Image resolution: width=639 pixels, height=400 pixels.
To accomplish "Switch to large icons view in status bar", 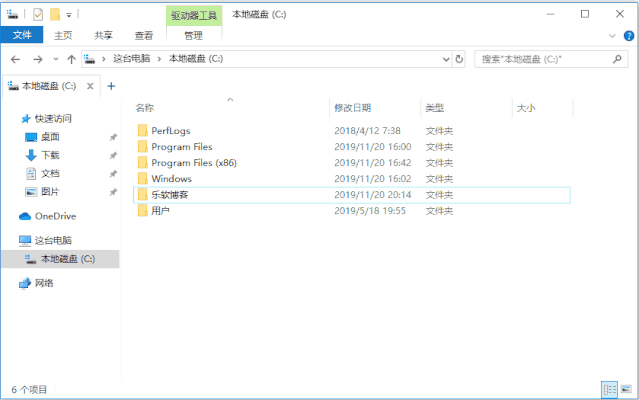I will pyautogui.click(x=626, y=390).
